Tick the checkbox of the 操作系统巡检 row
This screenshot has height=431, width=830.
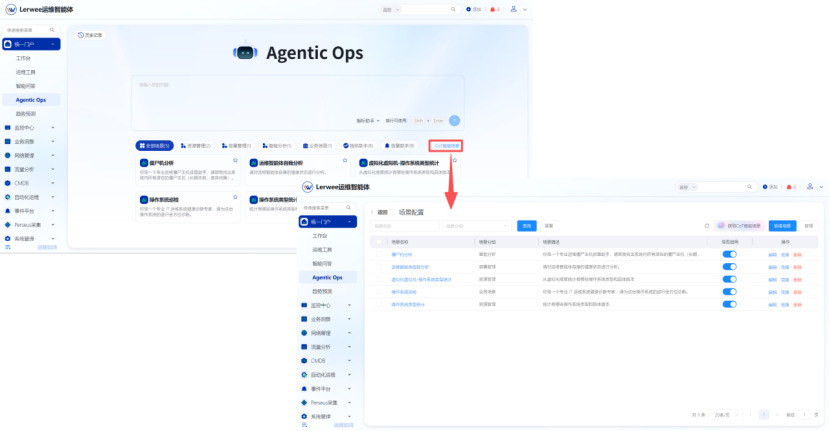378,292
